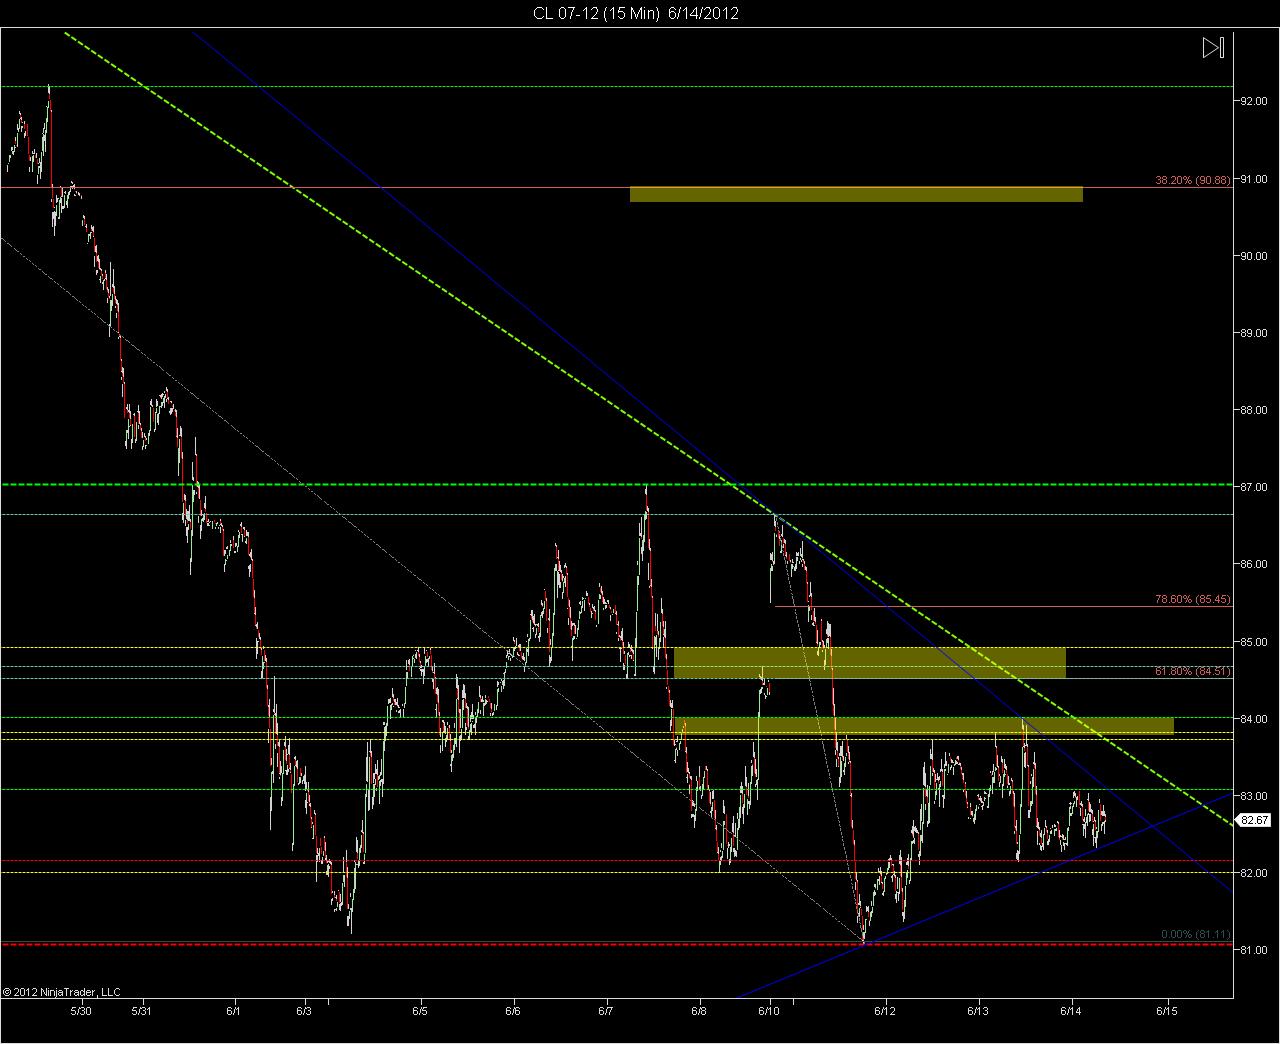Click the 5/30 date label on time axis
The image size is (1280, 1044).
[81, 1011]
